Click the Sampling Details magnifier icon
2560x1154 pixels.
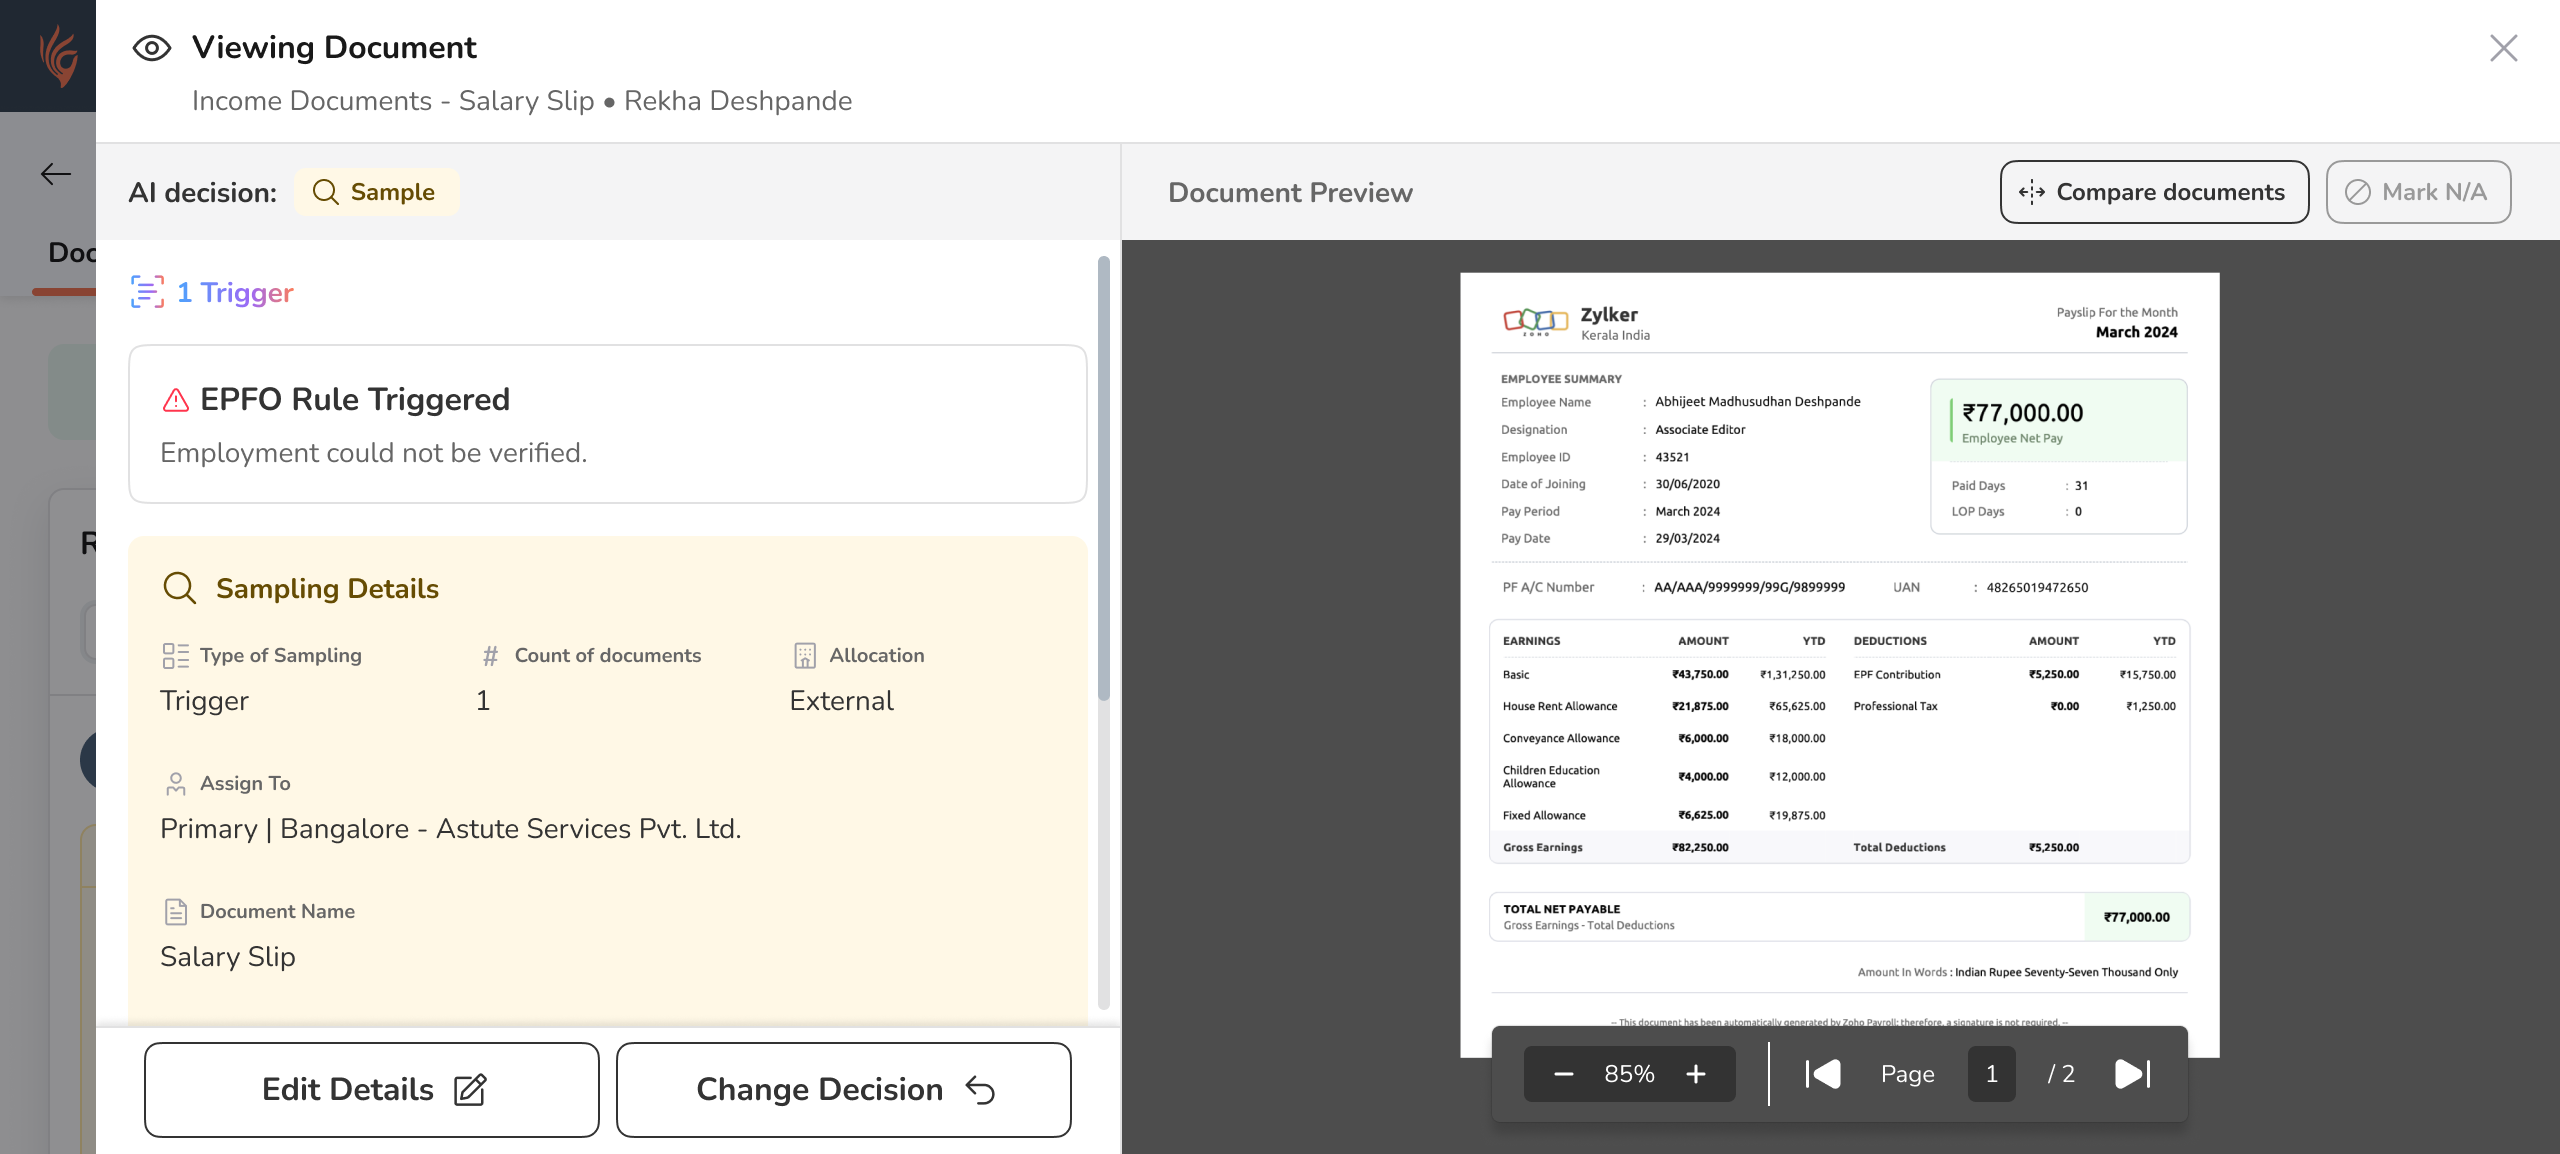(x=180, y=588)
